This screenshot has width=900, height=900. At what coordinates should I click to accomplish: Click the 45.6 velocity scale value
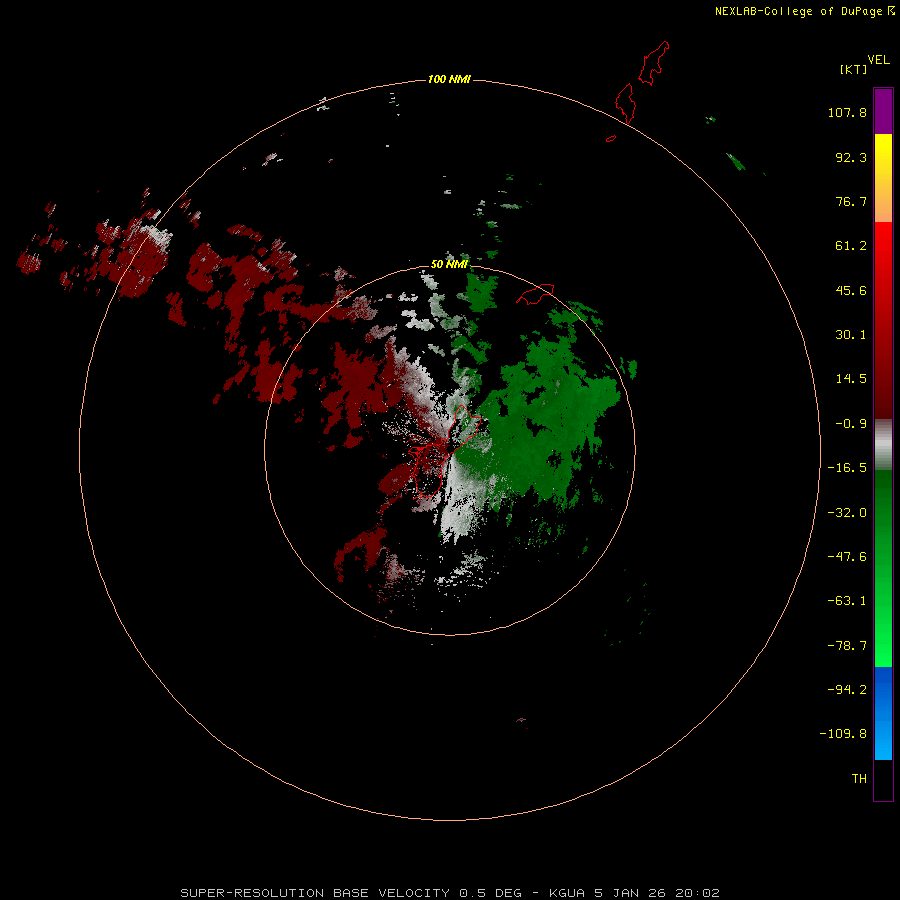(851, 290)
